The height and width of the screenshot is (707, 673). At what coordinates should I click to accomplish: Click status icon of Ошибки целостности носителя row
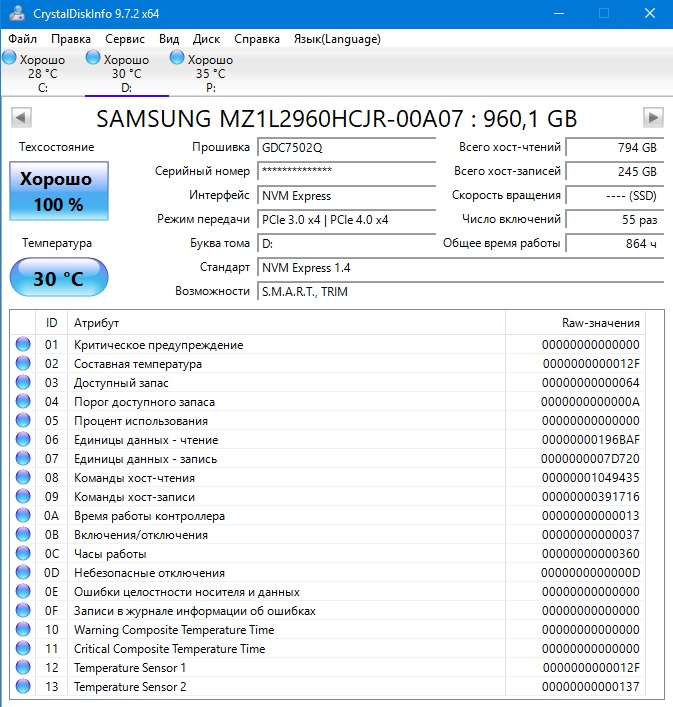pos(23,591)
